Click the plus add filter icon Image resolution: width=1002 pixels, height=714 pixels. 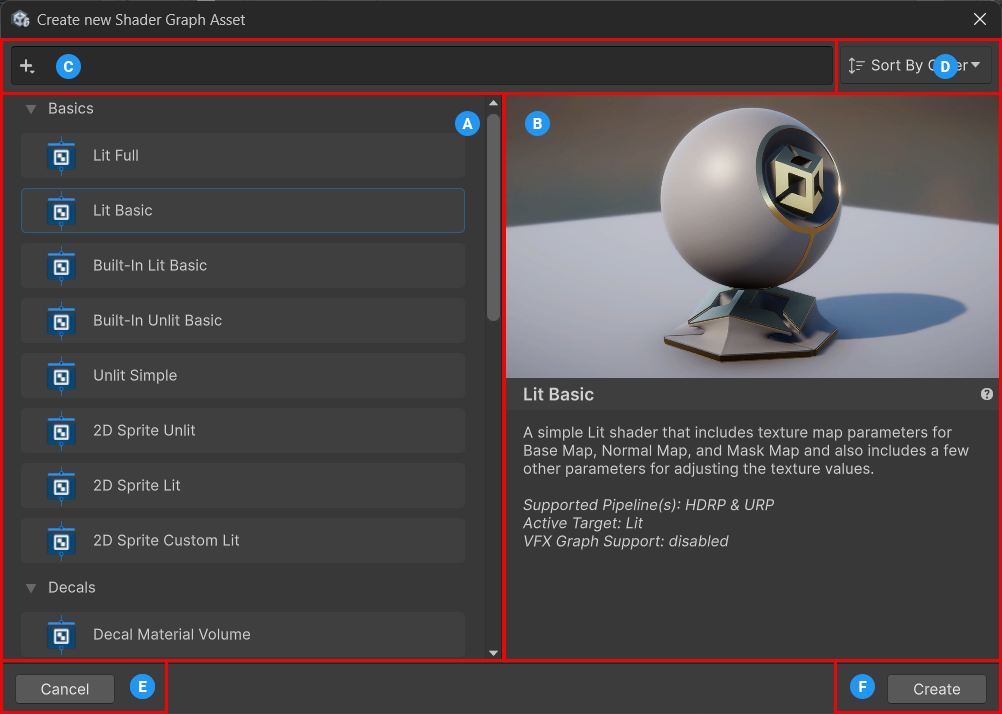click(x=27, y=66)
